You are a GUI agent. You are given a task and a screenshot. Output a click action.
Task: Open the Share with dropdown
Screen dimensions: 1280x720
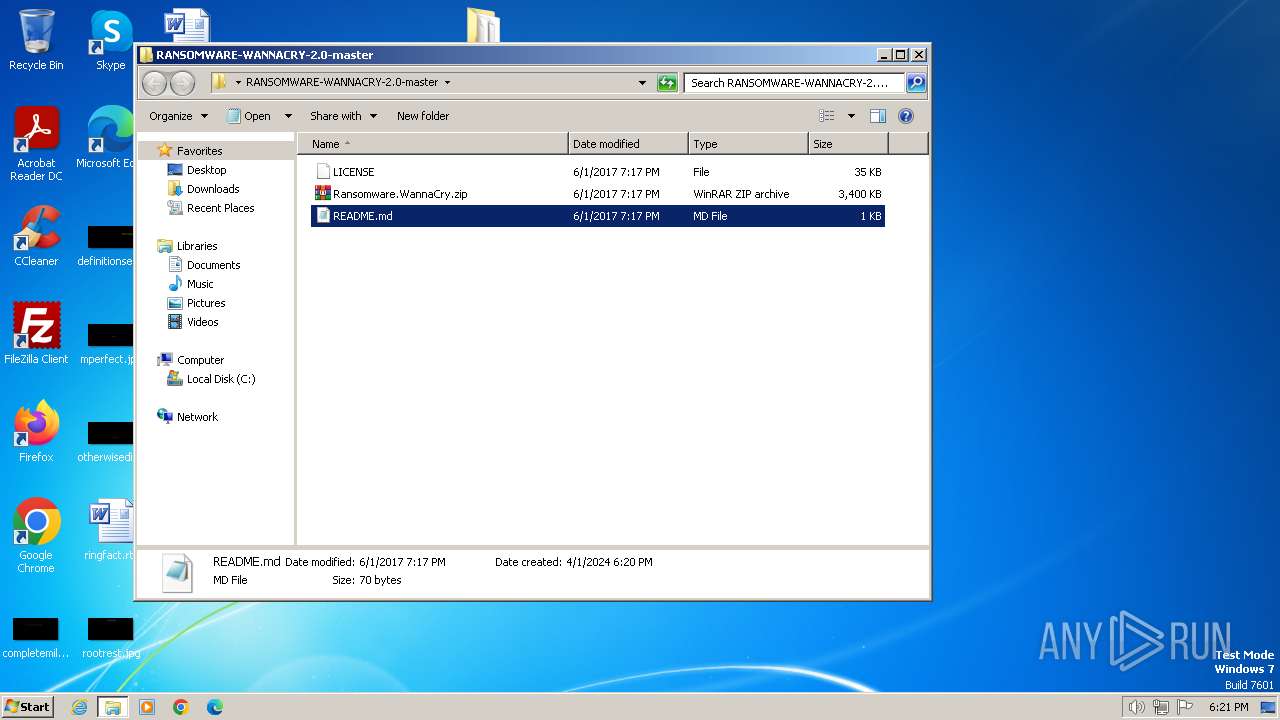tap(343, 116)
